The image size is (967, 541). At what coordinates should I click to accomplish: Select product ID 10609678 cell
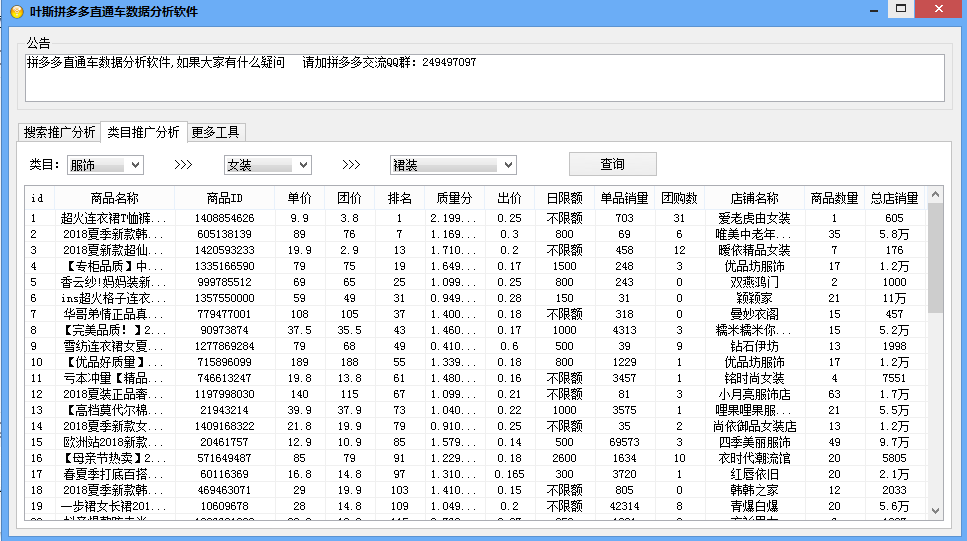(224, 506)
